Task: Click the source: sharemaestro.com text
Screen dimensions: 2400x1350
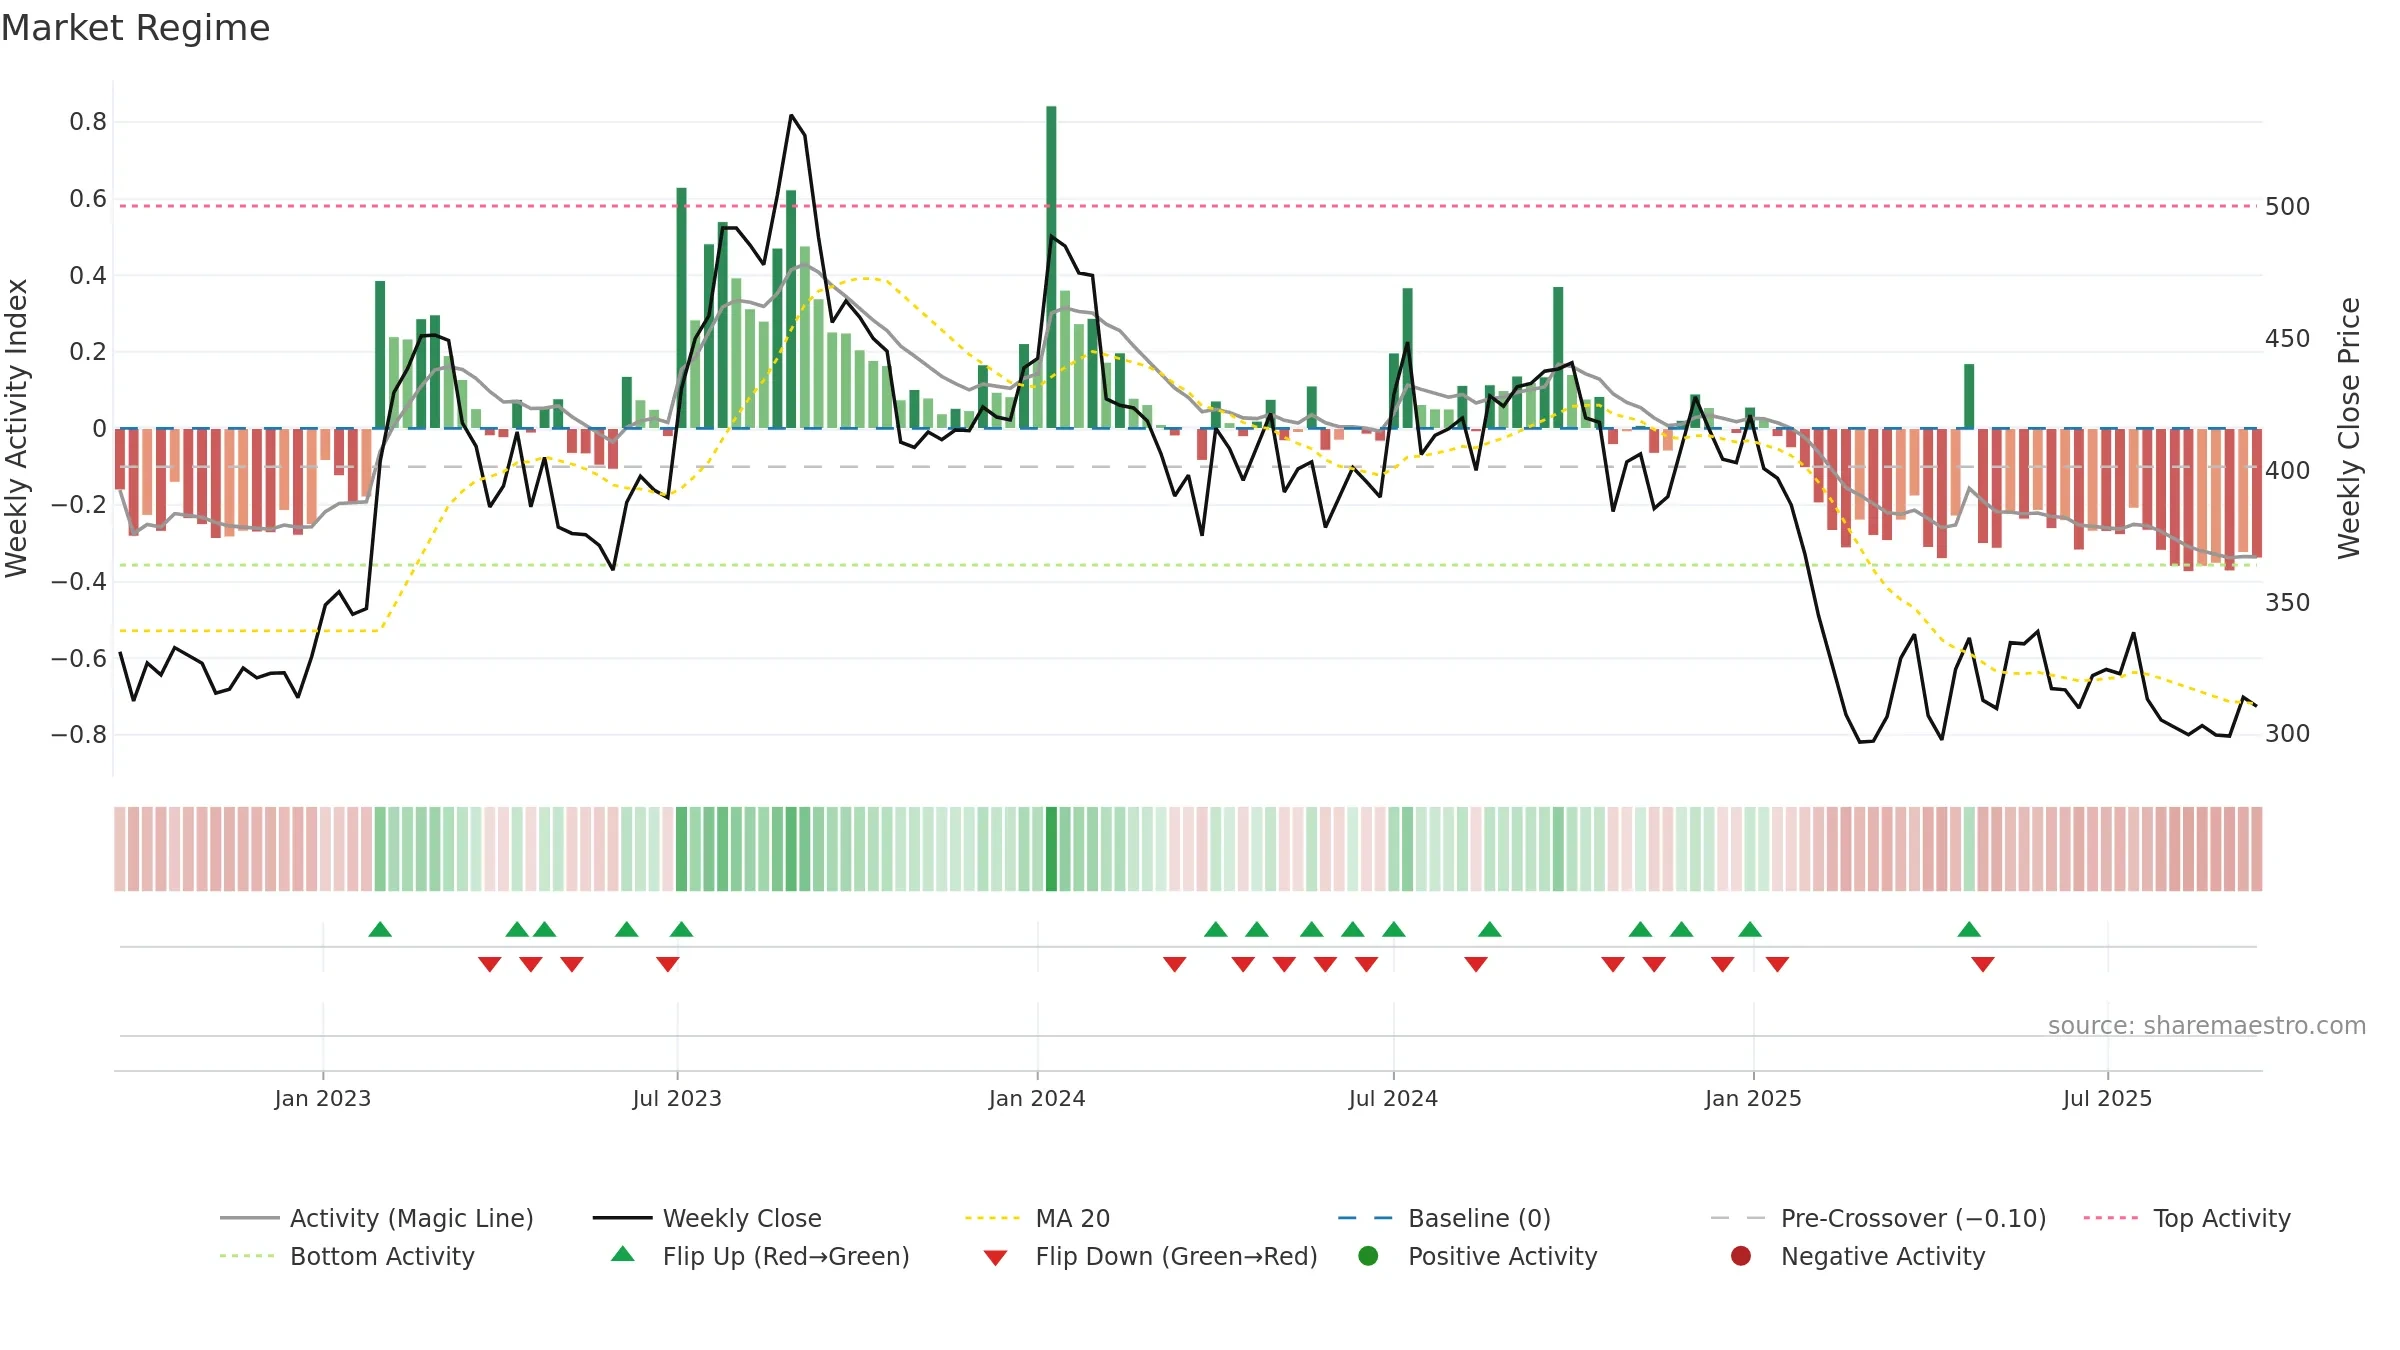Action: [2207, 1025]
